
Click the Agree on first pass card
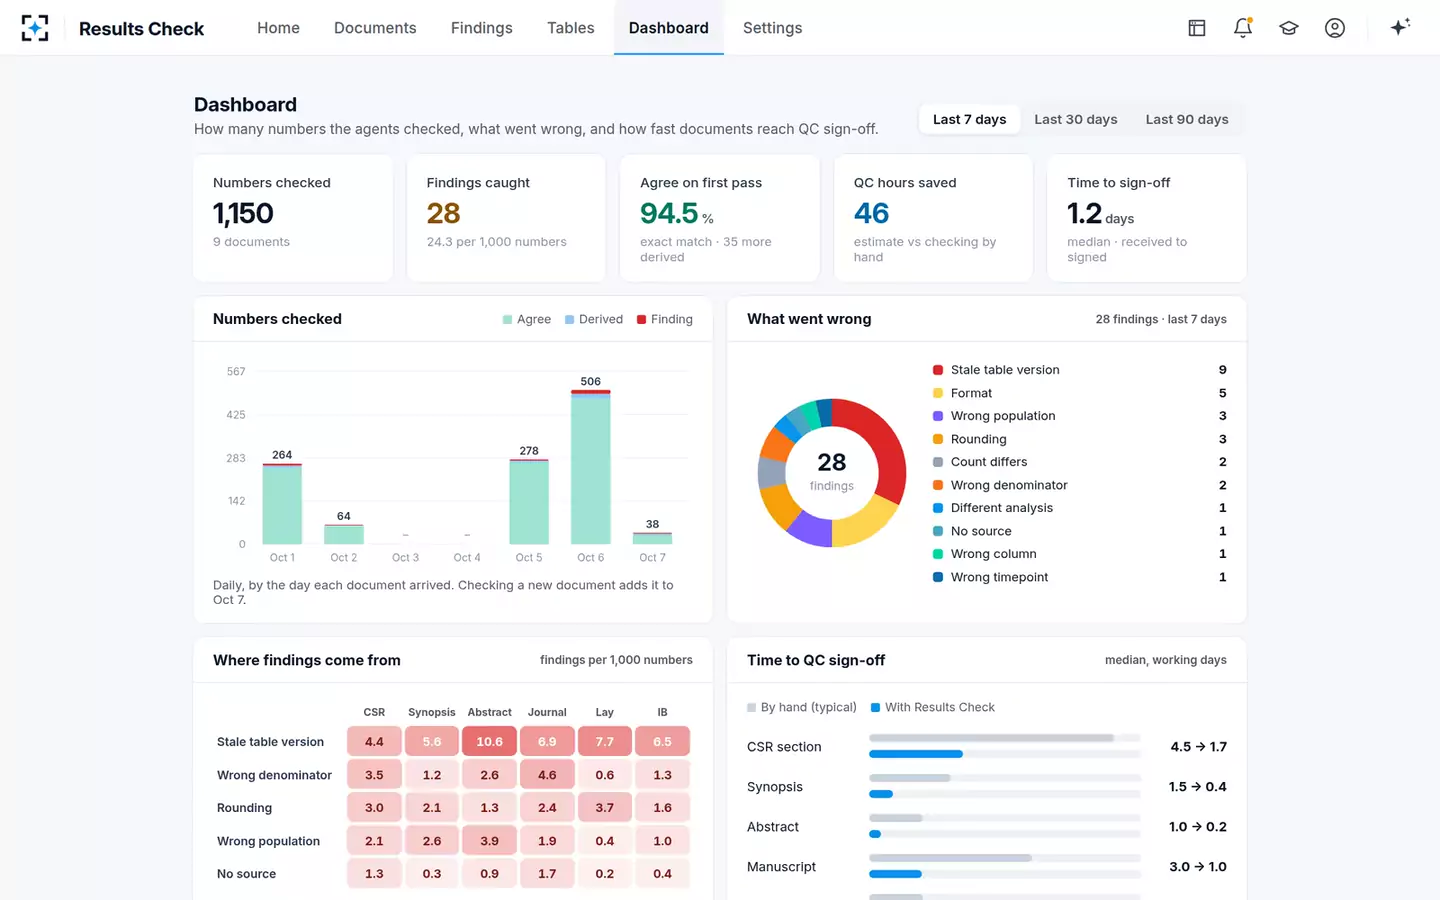720,218
